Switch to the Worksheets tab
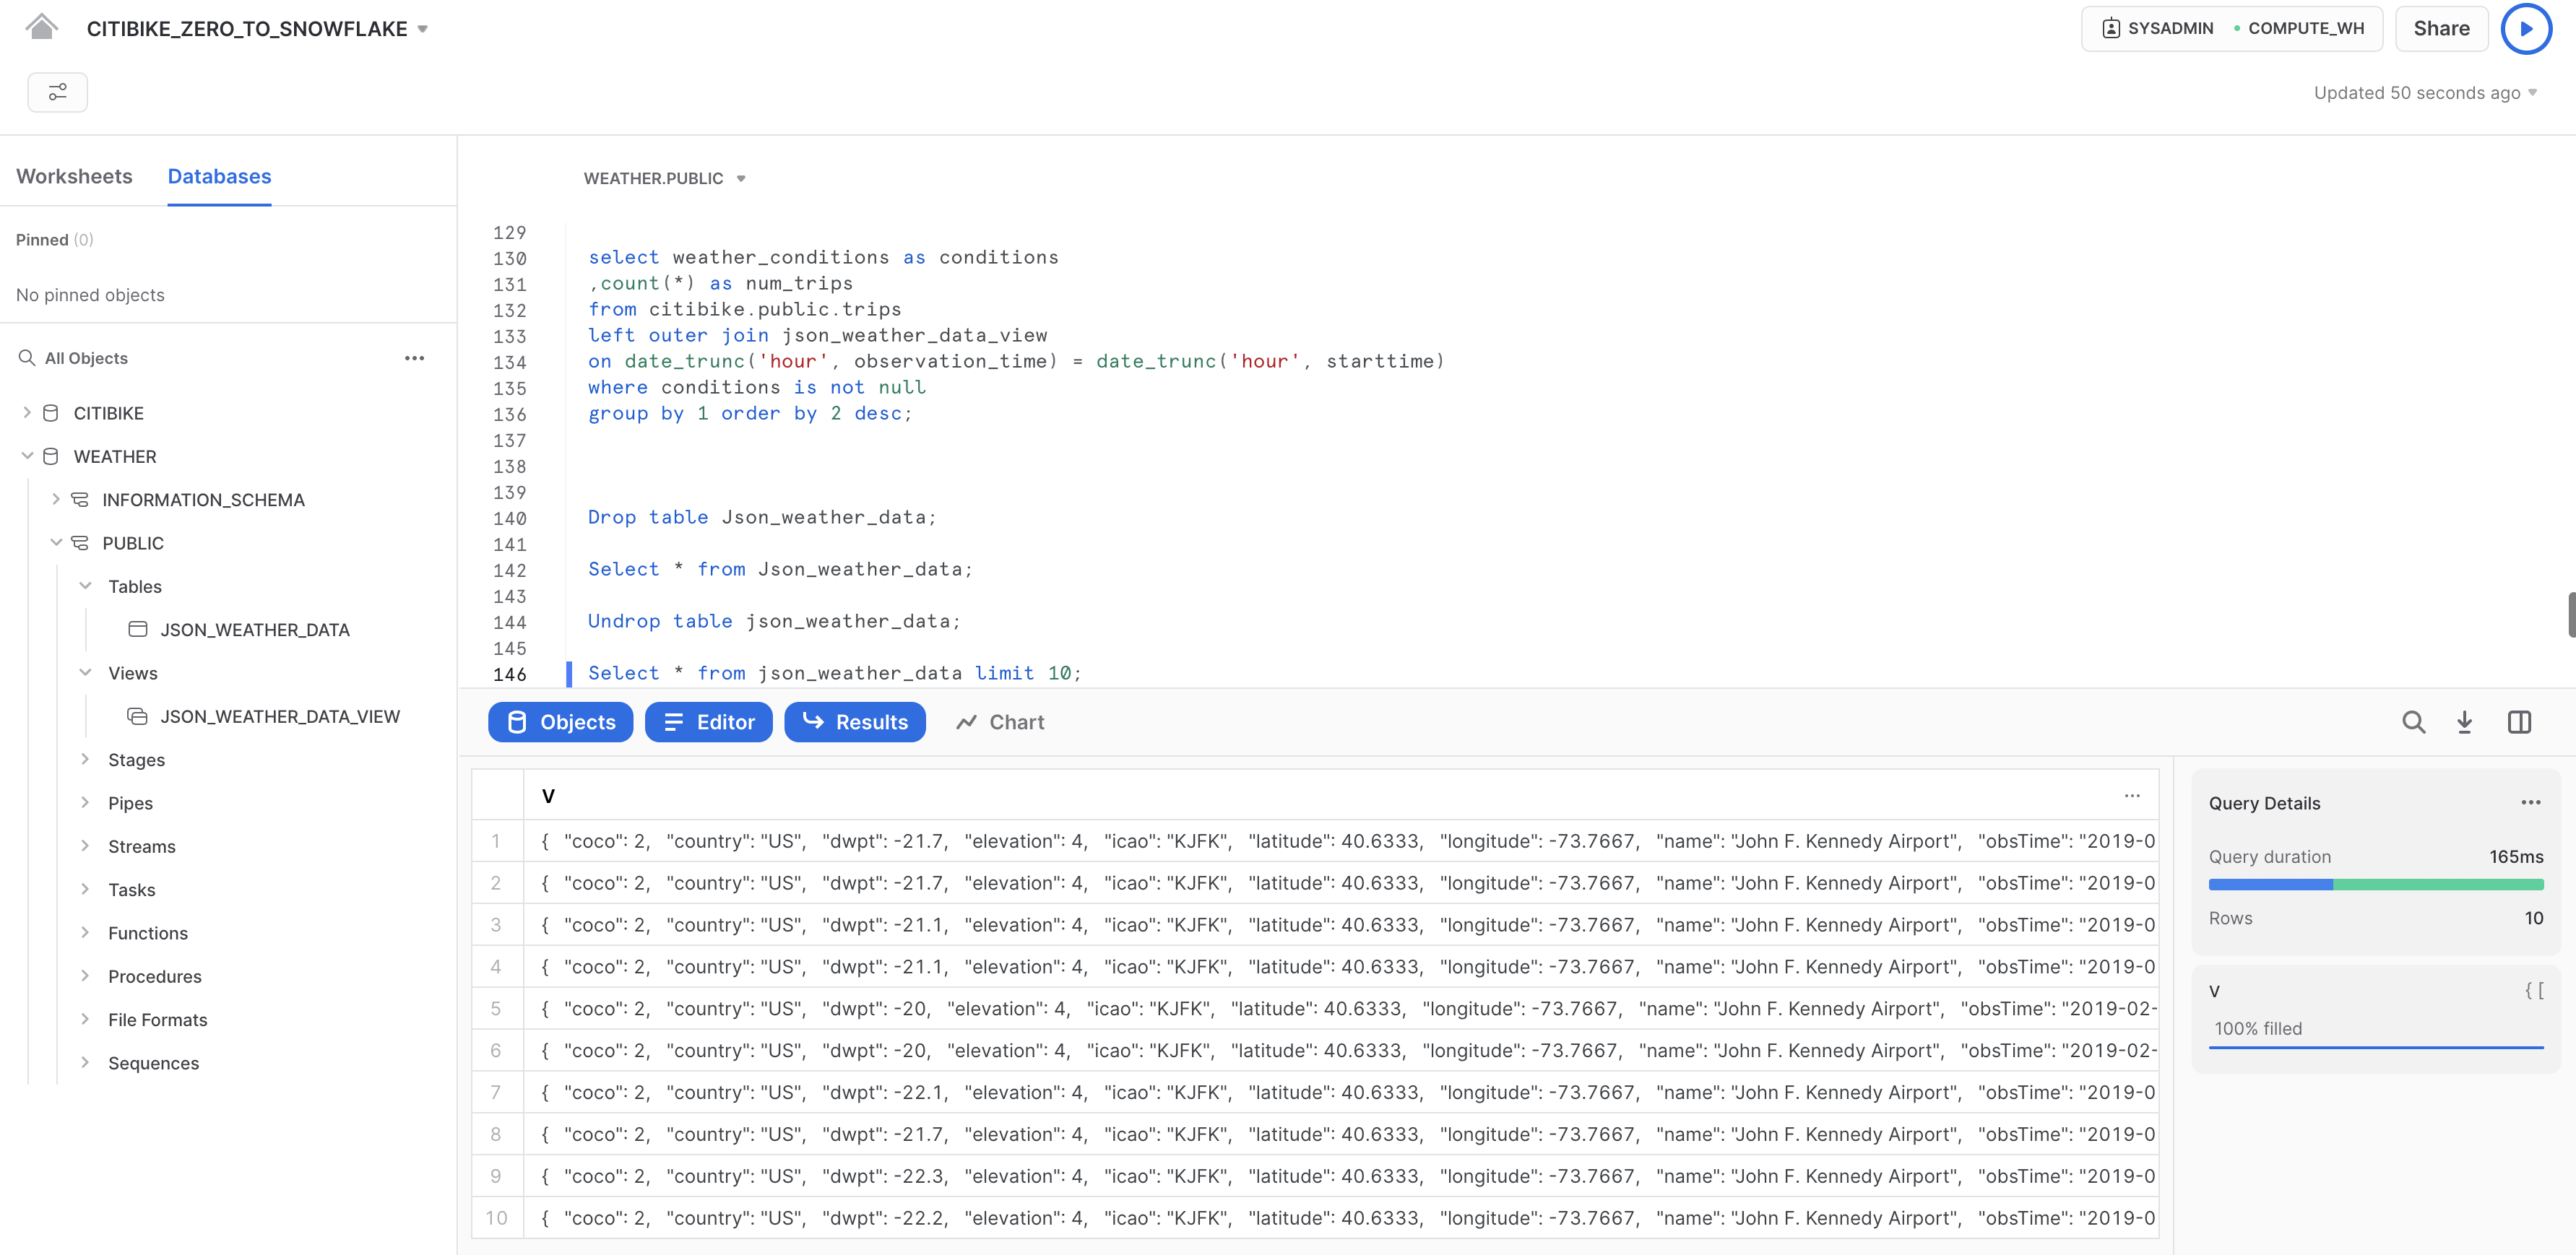 (x=74, y=176)
